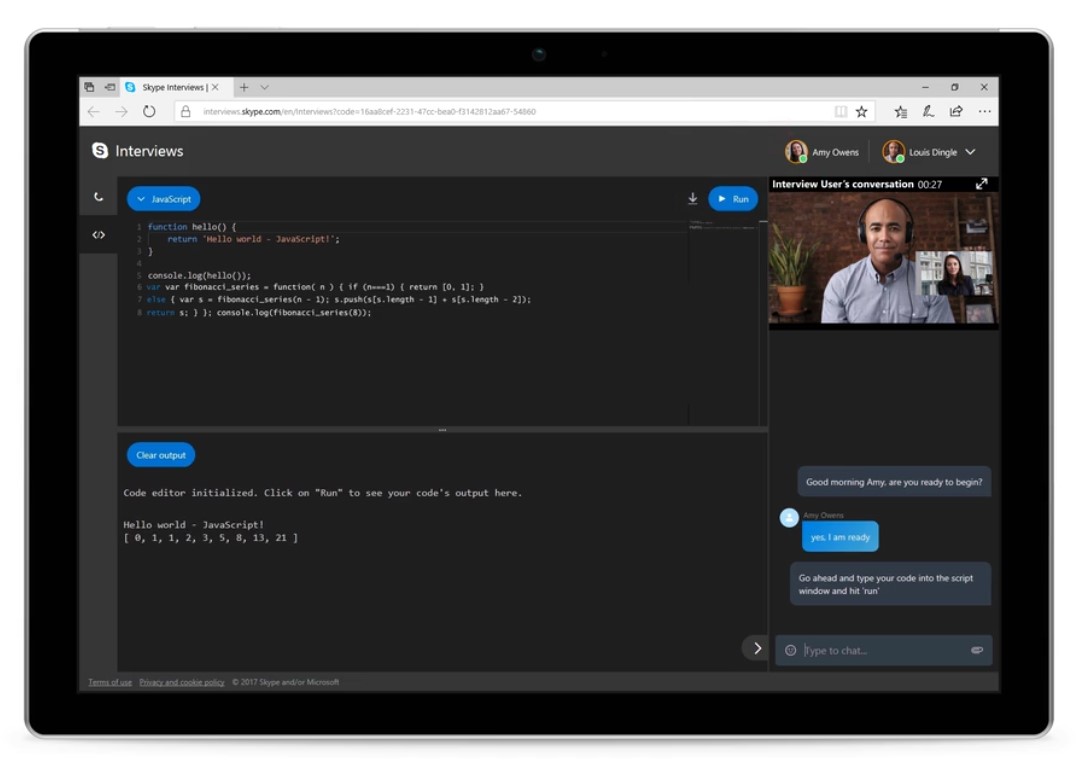Image resolution: width=1080 pixels, height=768 pixels.
Task: Click the line returning 'Hello world - JavaScript!'
Action: coord(253,239)
